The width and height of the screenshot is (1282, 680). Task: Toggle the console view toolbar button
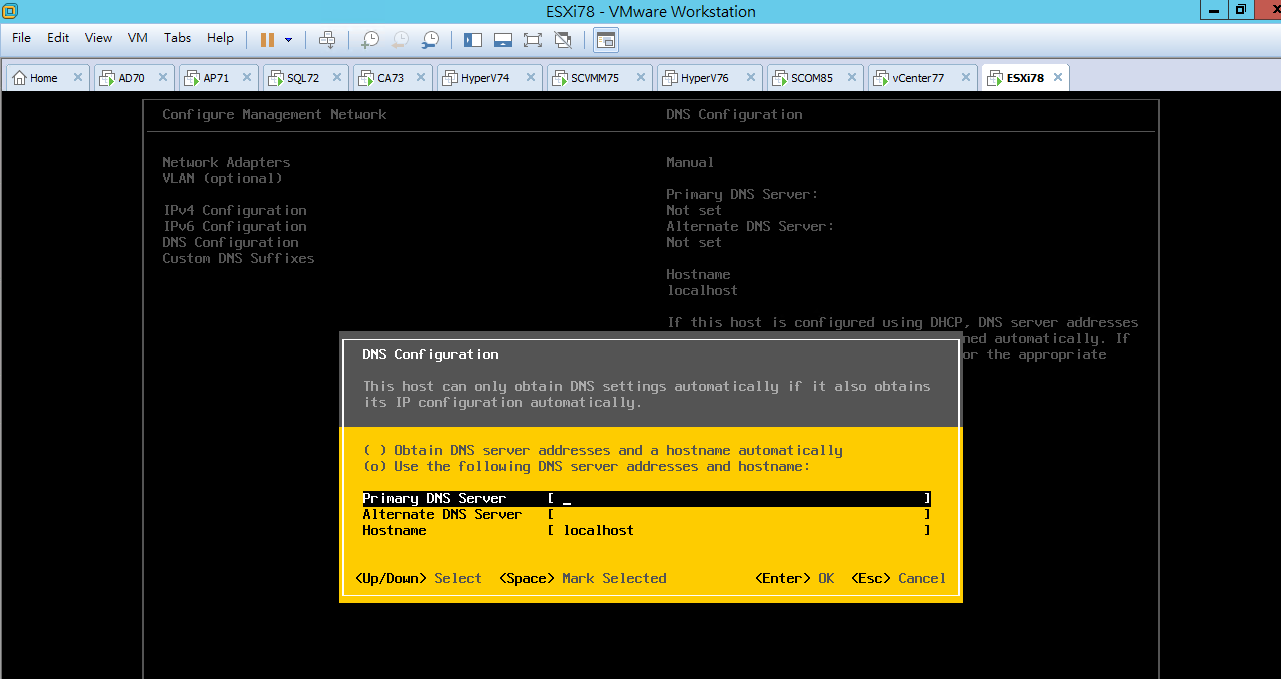tap(606, 39)
